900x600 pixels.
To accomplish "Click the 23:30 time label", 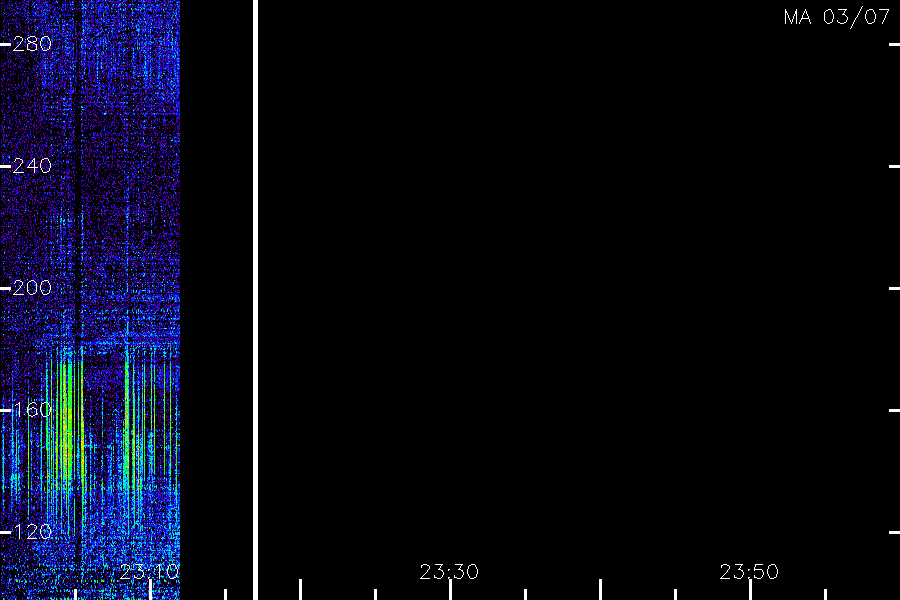I will pos(449,572).
